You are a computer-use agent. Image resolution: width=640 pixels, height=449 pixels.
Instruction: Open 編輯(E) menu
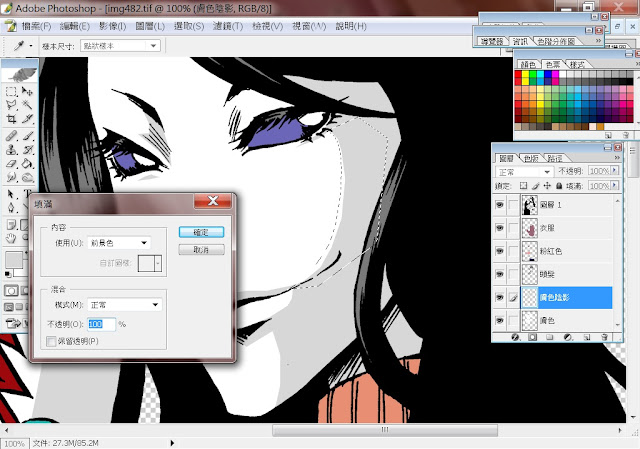[x=75, y=26]
